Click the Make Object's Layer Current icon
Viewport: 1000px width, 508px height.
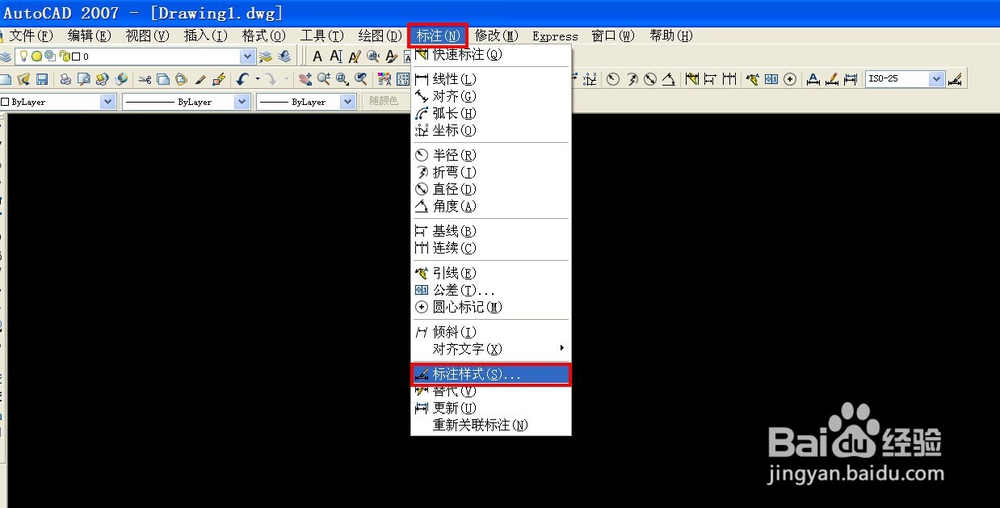265,57
